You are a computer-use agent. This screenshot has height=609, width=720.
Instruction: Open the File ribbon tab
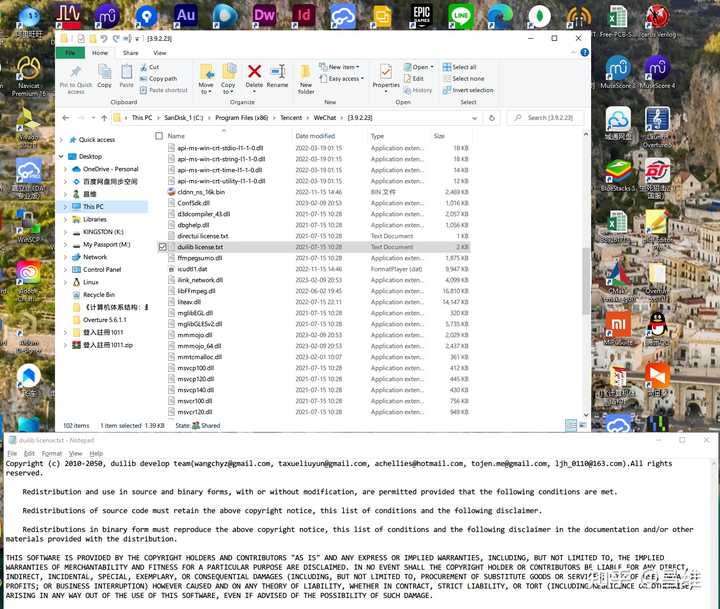[70, 53]
